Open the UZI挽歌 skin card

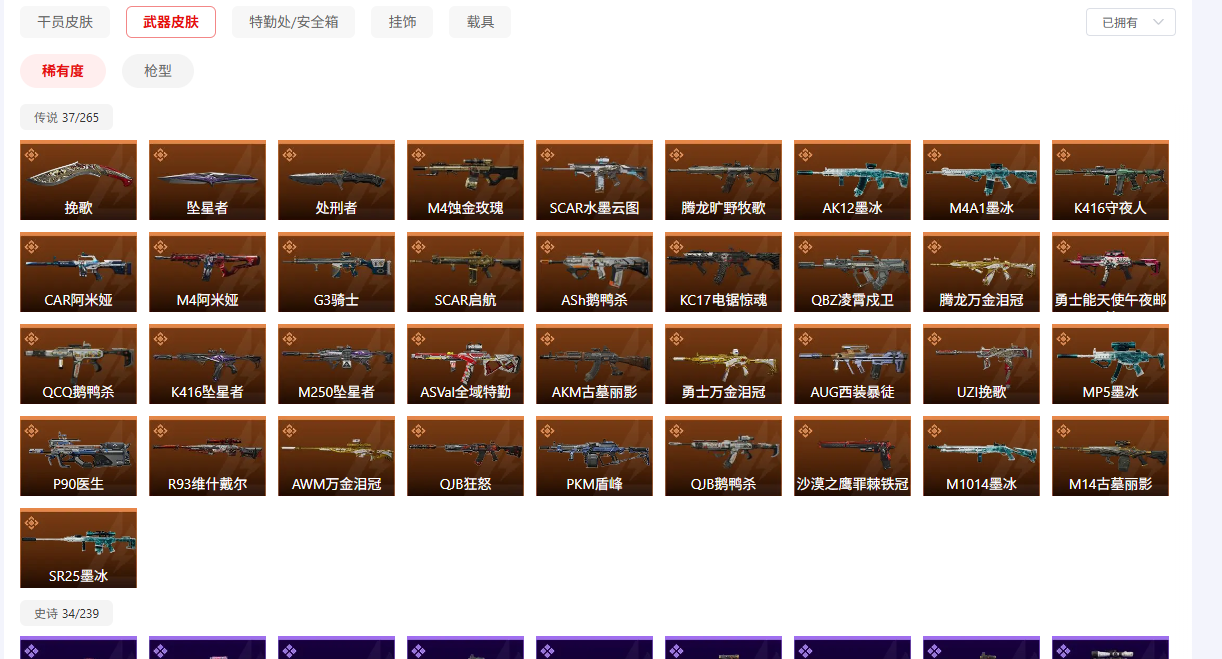(981, 364)
